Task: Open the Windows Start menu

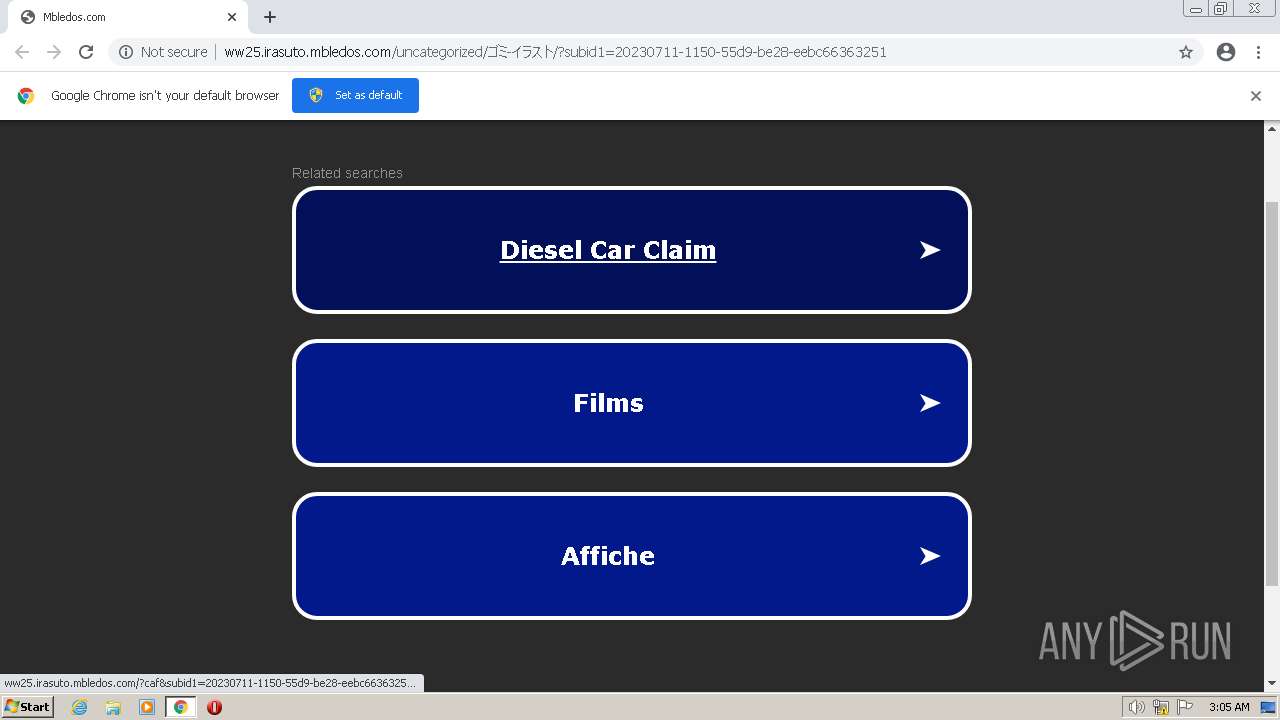Action: click(x=27, y=707)
